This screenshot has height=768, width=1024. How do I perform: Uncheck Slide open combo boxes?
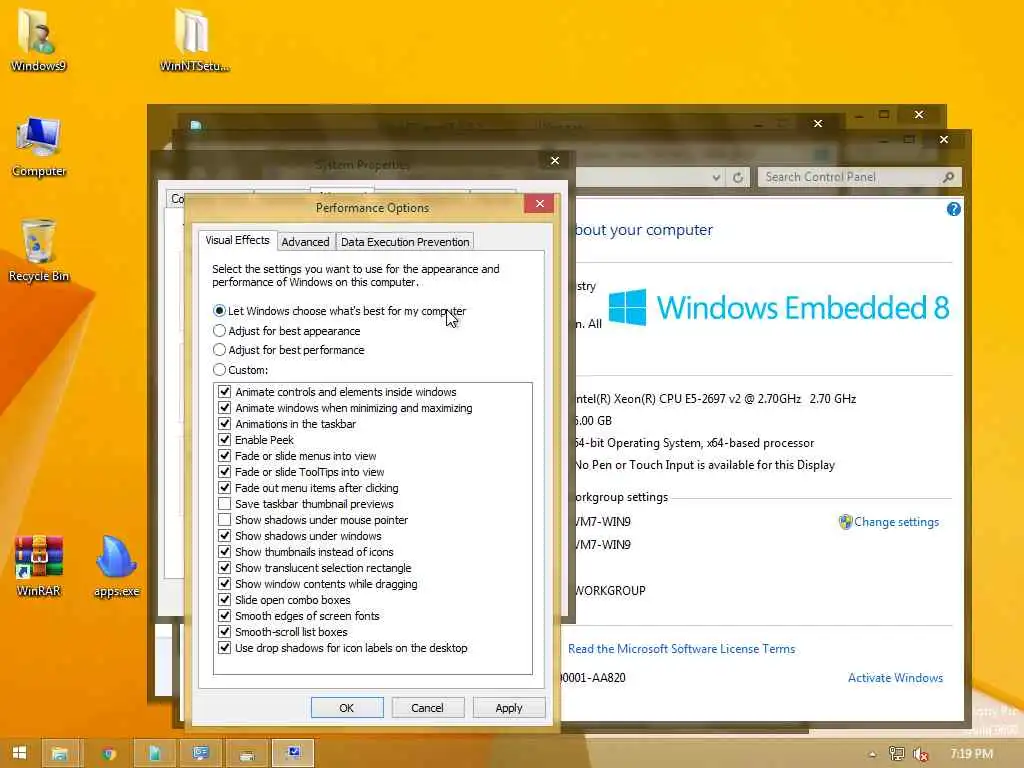pos(225,600)
